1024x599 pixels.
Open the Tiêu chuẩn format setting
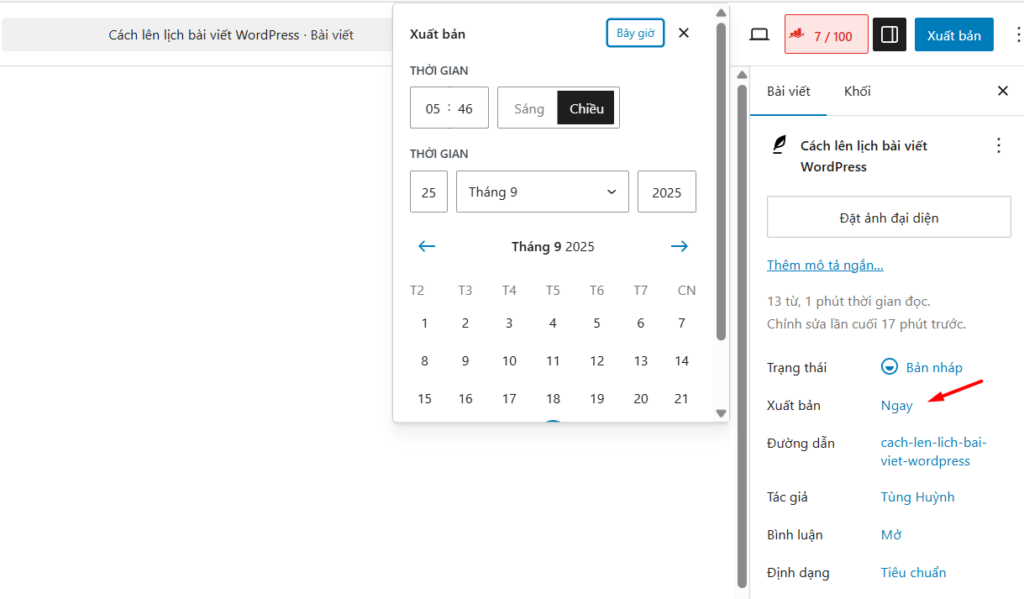click(x=913, y=573)
